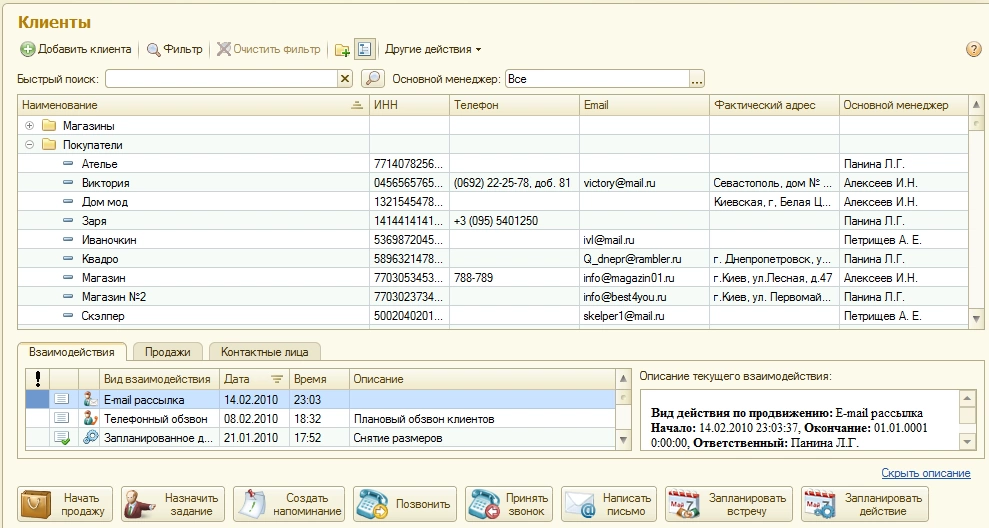Open Основной менеджер selection ellipsis button
The image size is (989, 528).
coord(697,78)
